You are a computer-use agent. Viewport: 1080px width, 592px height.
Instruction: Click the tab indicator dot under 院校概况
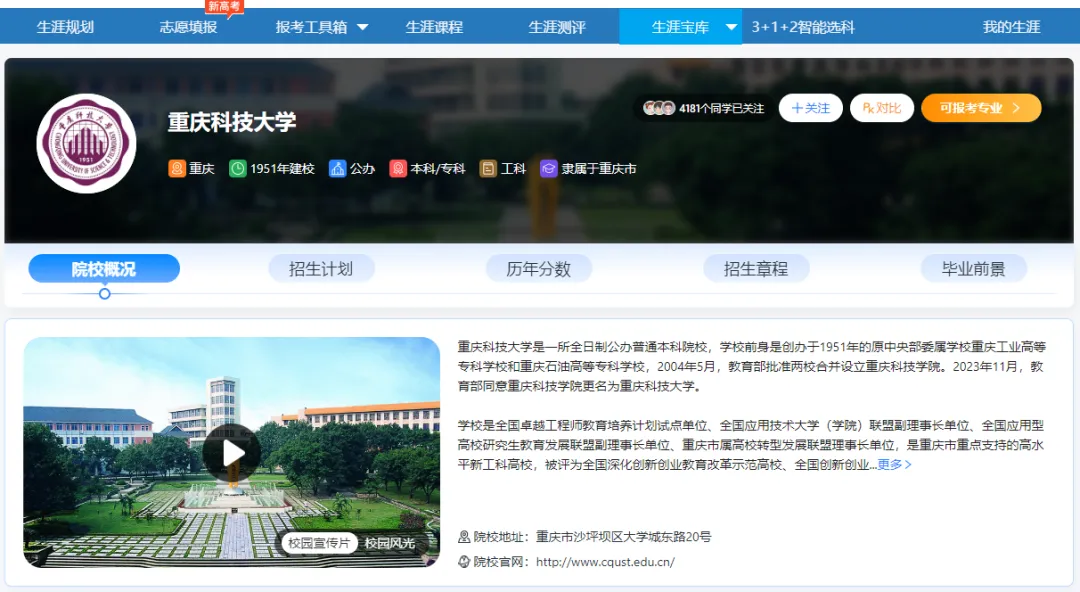click(x=104, y=293)
